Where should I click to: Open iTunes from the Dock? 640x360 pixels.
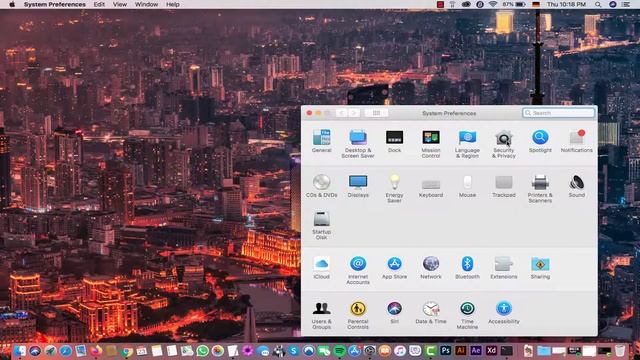[x=400, y=351]
